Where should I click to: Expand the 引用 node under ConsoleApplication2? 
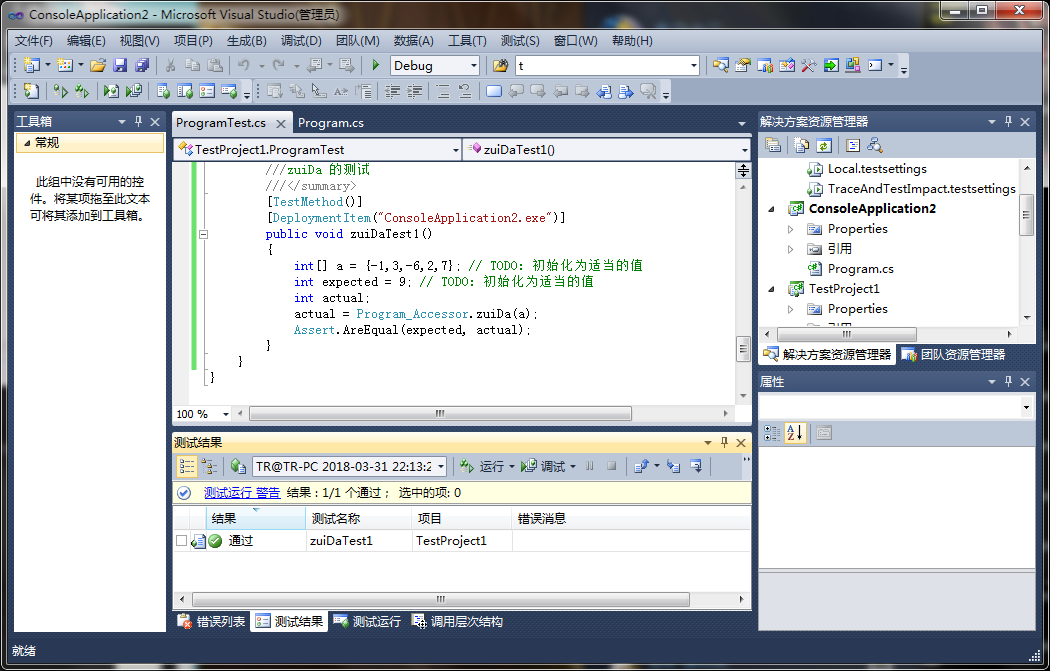[x=790, y=249]
